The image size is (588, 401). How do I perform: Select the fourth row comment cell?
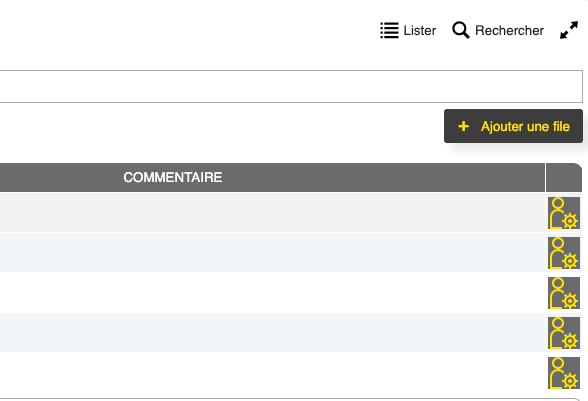(272, 333)
